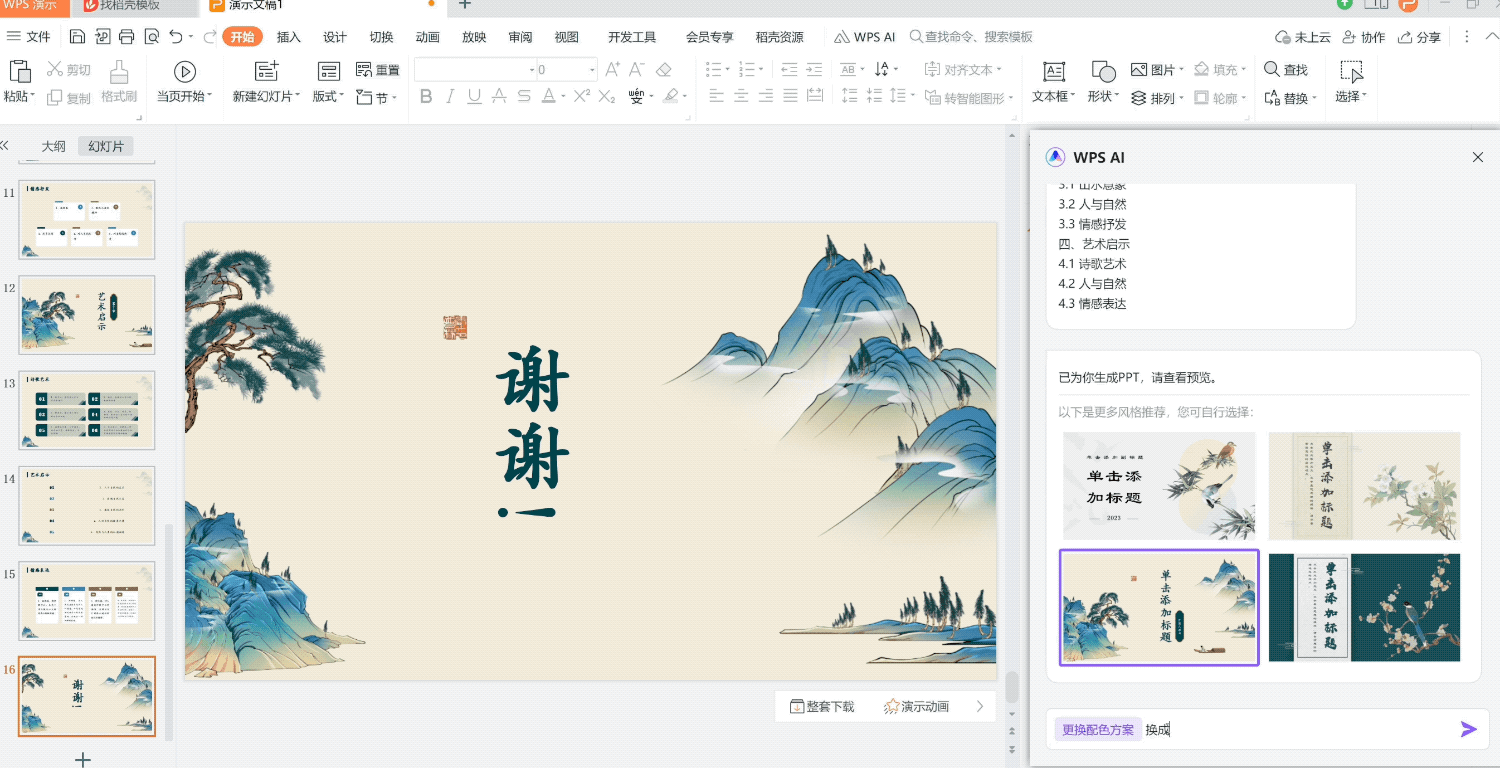Open the 形状 shapes tool
Image resolution: width=1500 pixels, height=768 pixels.
[1100, 80]
